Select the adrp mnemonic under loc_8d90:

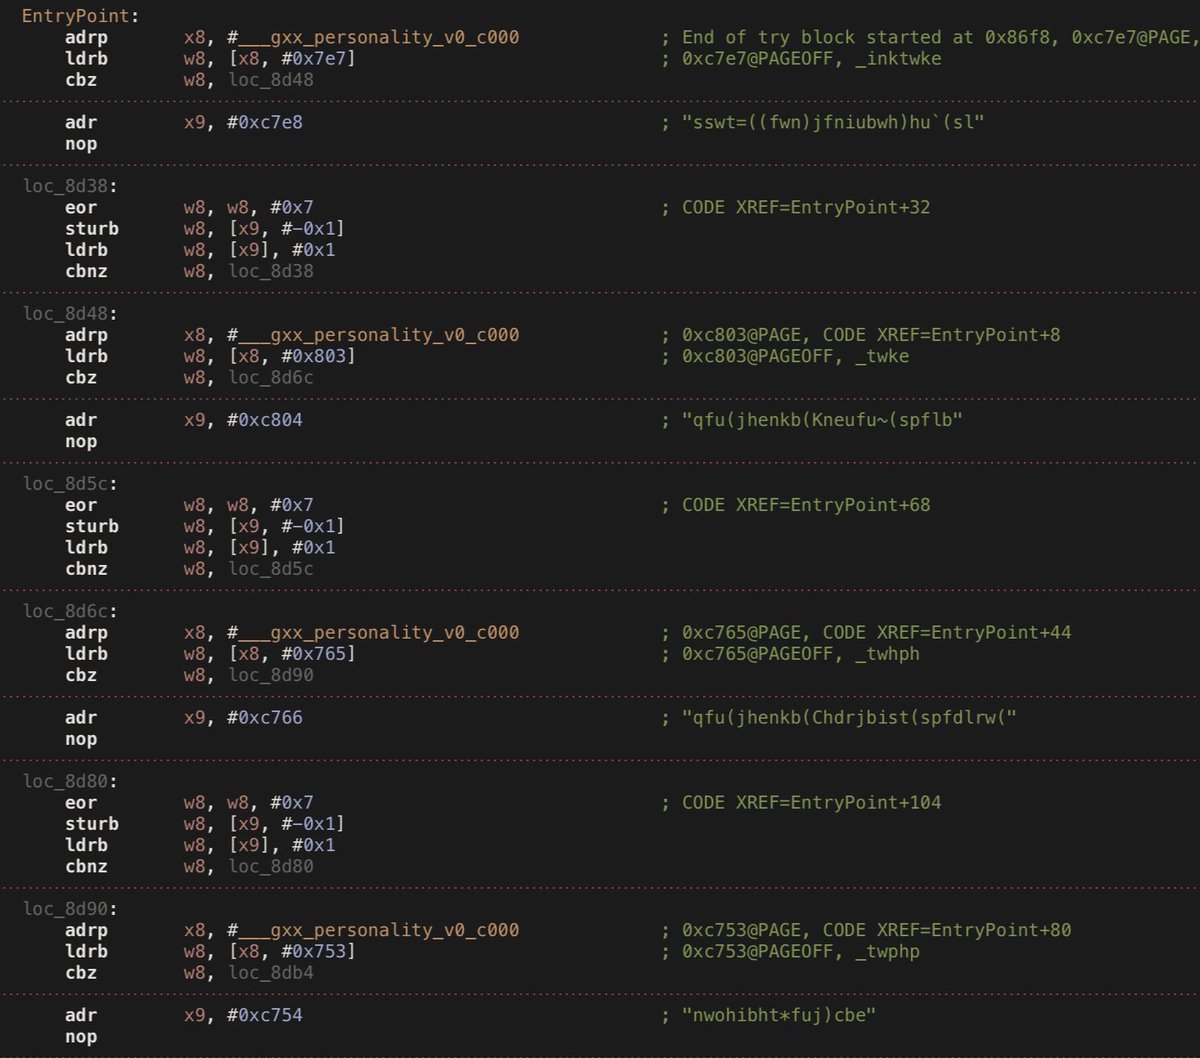pyautogui.click(x=86, y=930)
